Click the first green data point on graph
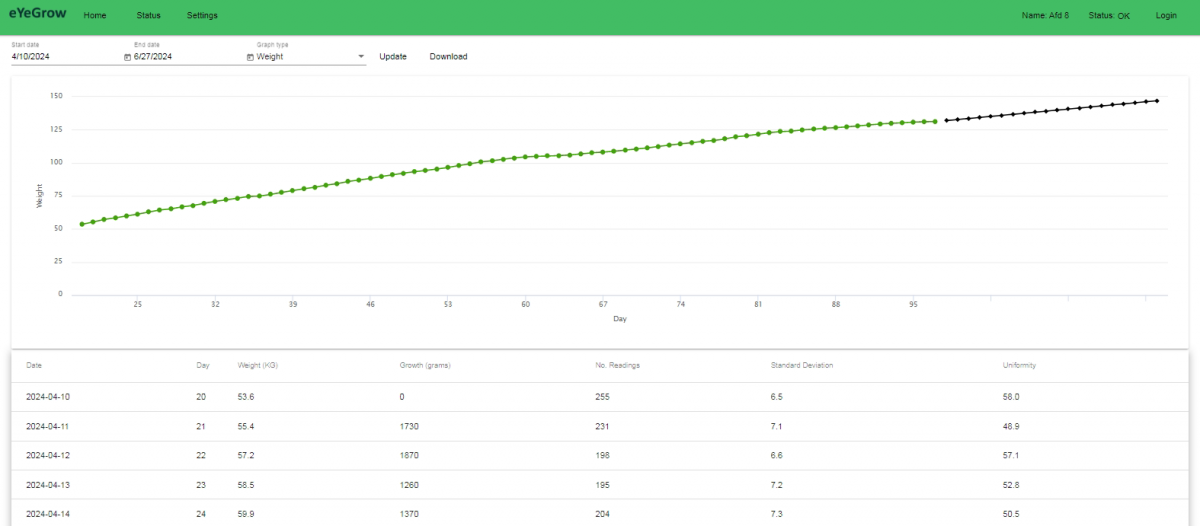Image resolution: width=1200 pixels, height=526 pixels. [x=82, y=224]
